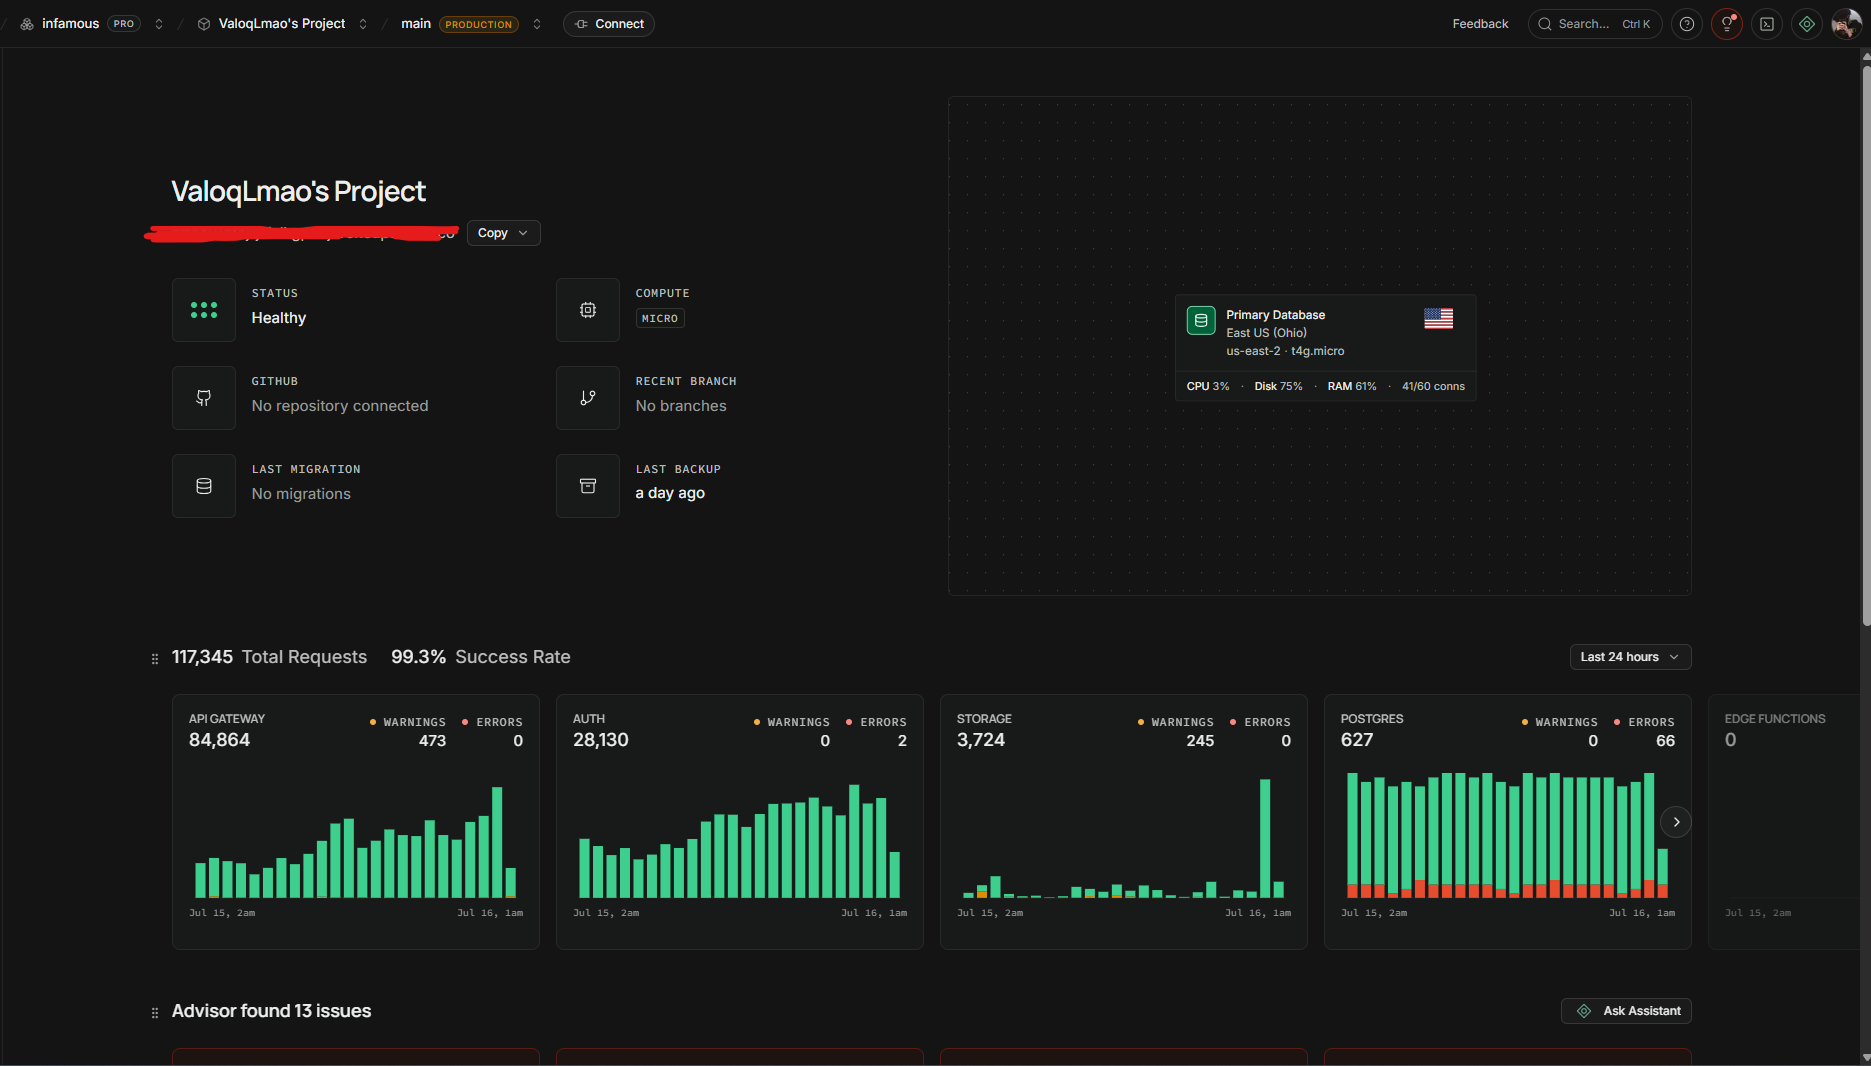Click the Disk 75% metric
Image resolution: width=1871 pixels, height=1066 pixels.
[1279, 386]
